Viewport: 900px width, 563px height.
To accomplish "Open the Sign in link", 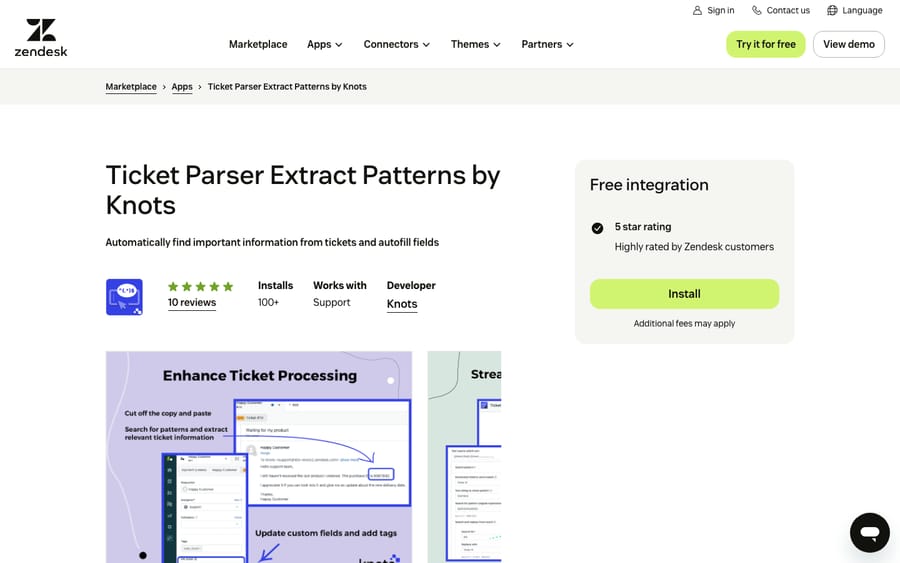I will (x=713, y=10).
